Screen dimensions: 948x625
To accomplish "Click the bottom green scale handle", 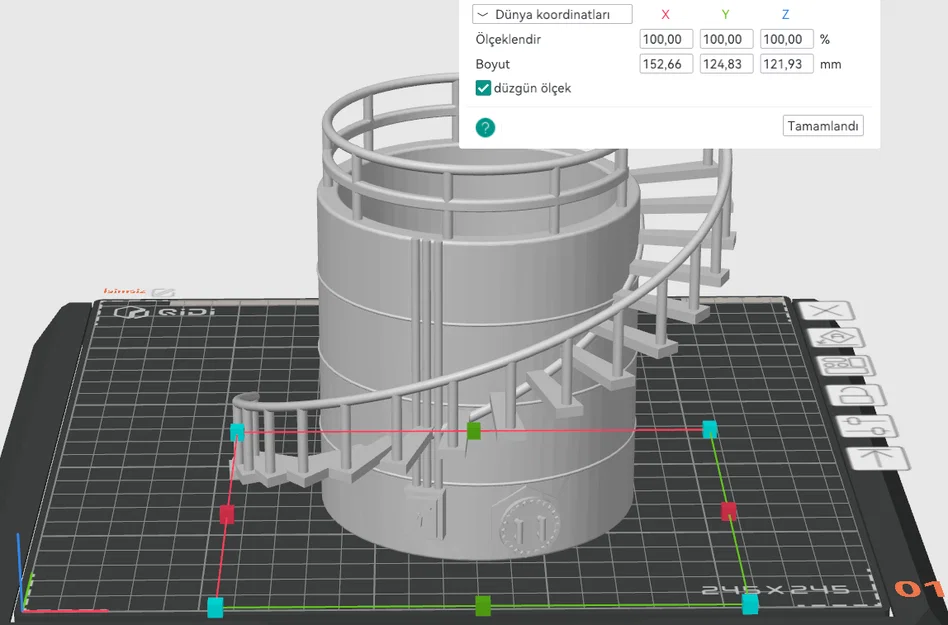I will tap(482, 606).
